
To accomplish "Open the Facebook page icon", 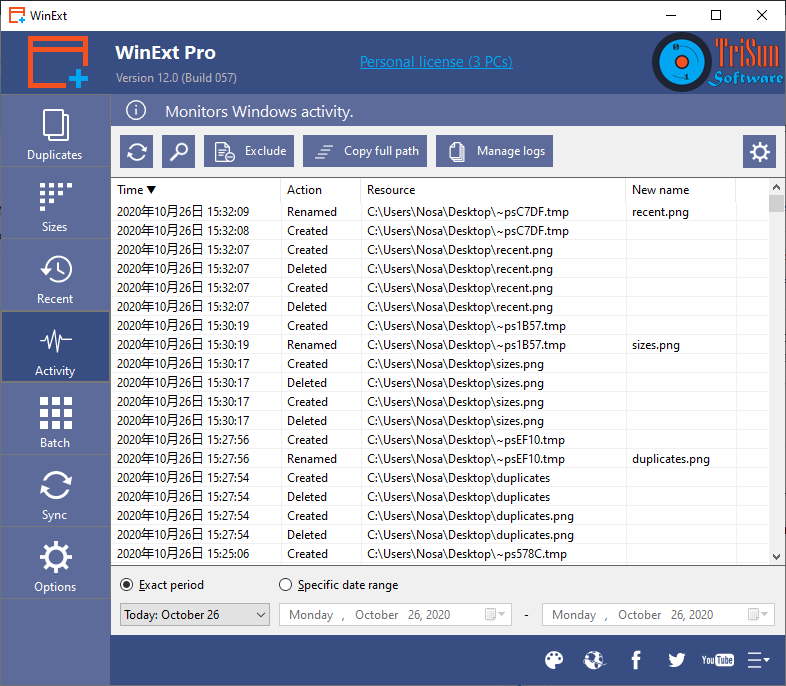I will click(x=636, y=660).
